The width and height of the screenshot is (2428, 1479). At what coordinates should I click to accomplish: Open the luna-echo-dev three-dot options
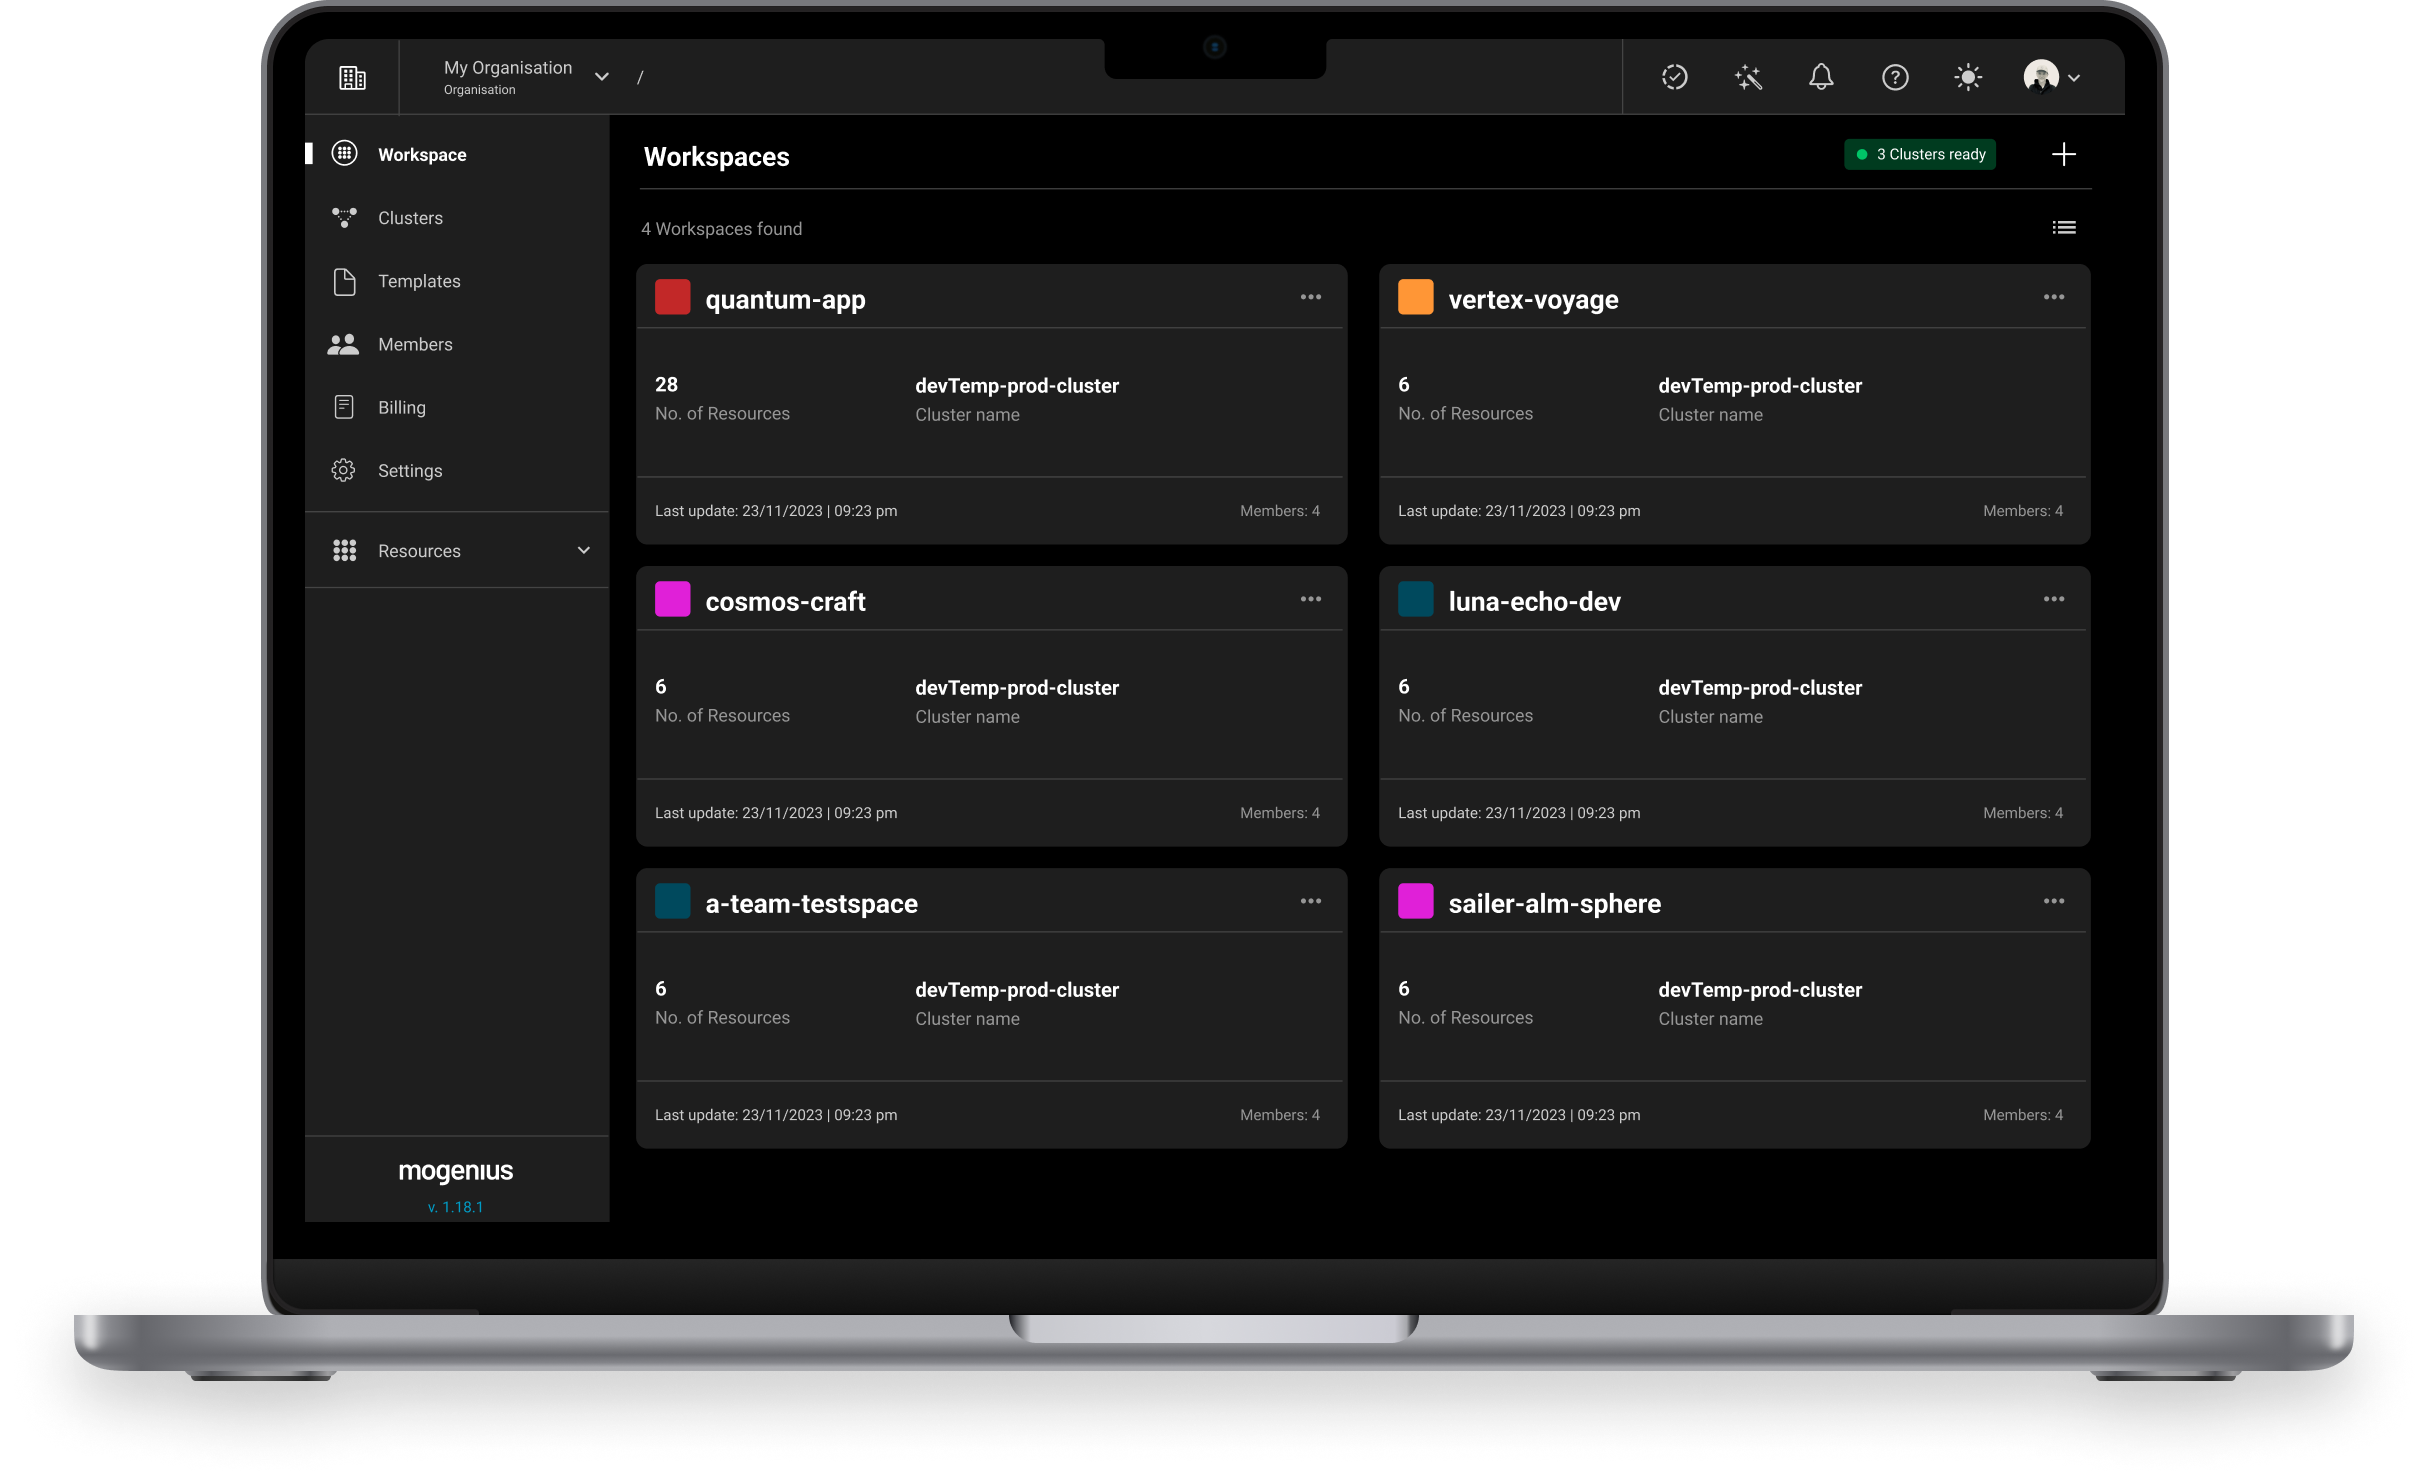point(2053,599)
